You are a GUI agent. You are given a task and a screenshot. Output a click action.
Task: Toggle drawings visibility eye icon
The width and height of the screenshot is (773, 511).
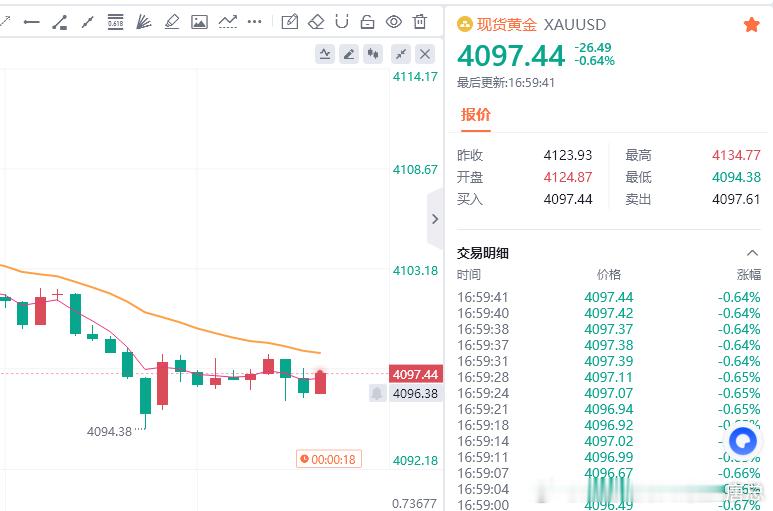[393, 22]
